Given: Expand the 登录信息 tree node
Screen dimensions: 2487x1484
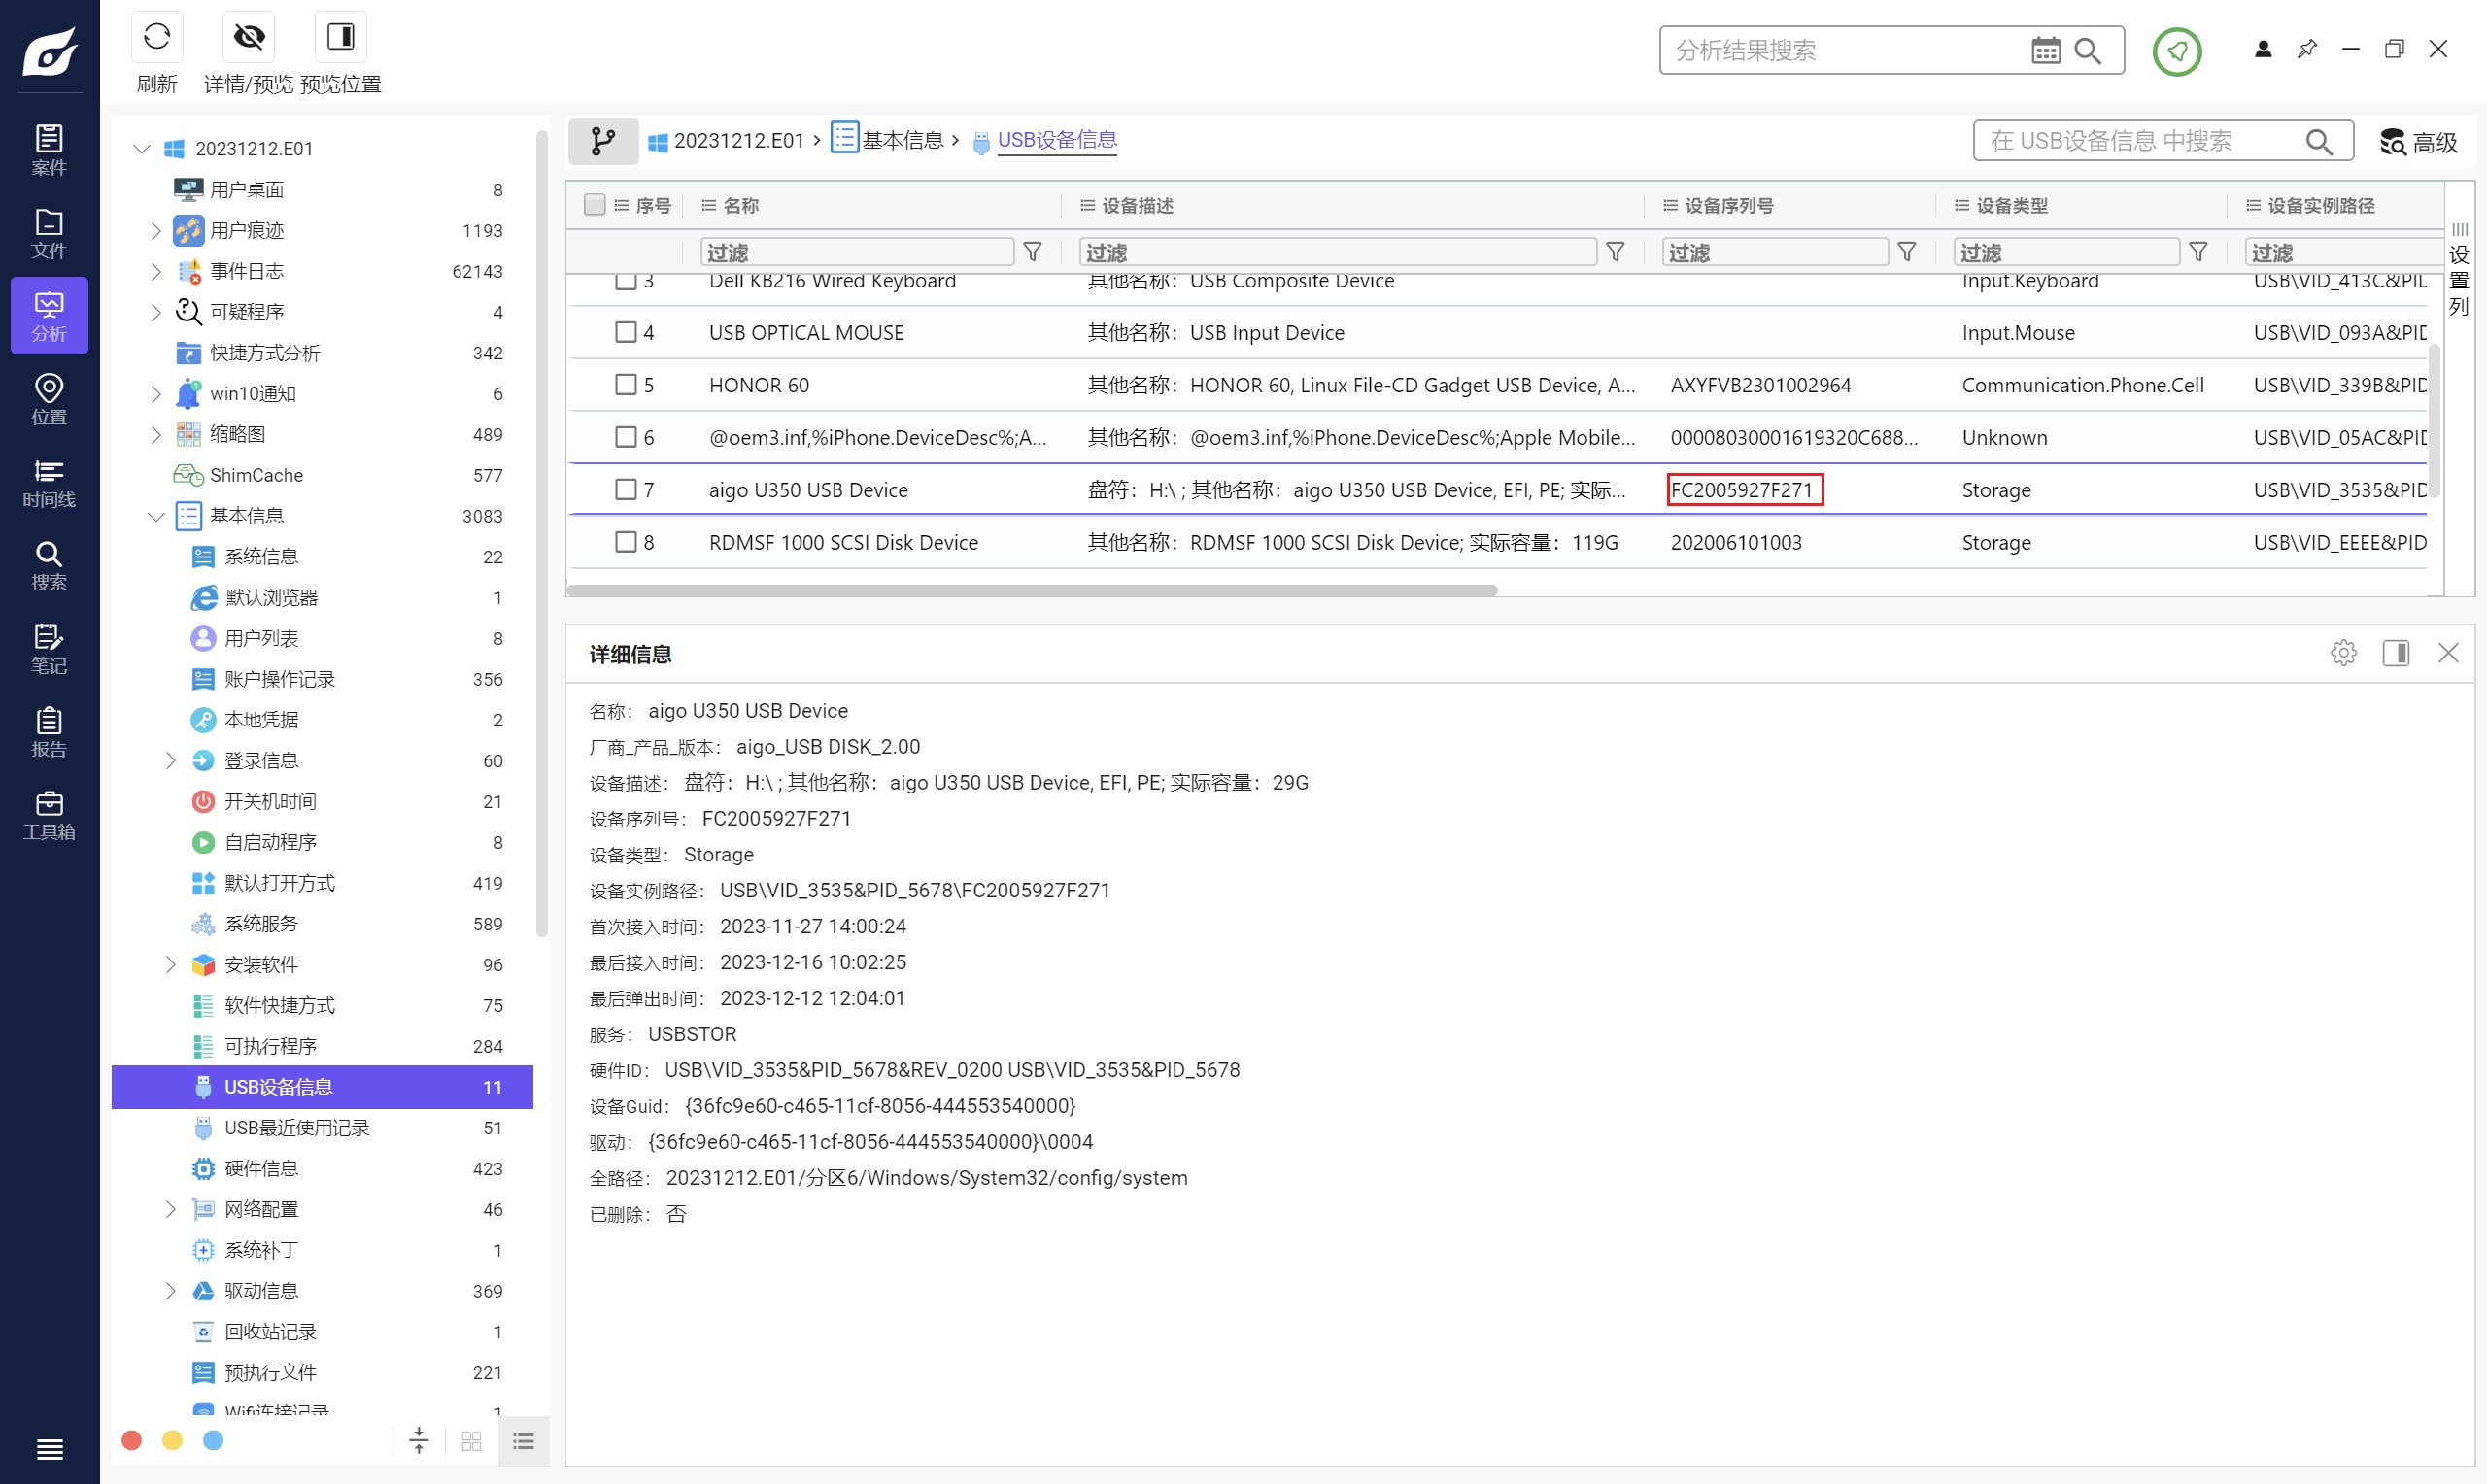Looking at the screenshot, I should (x=170, y=761).
